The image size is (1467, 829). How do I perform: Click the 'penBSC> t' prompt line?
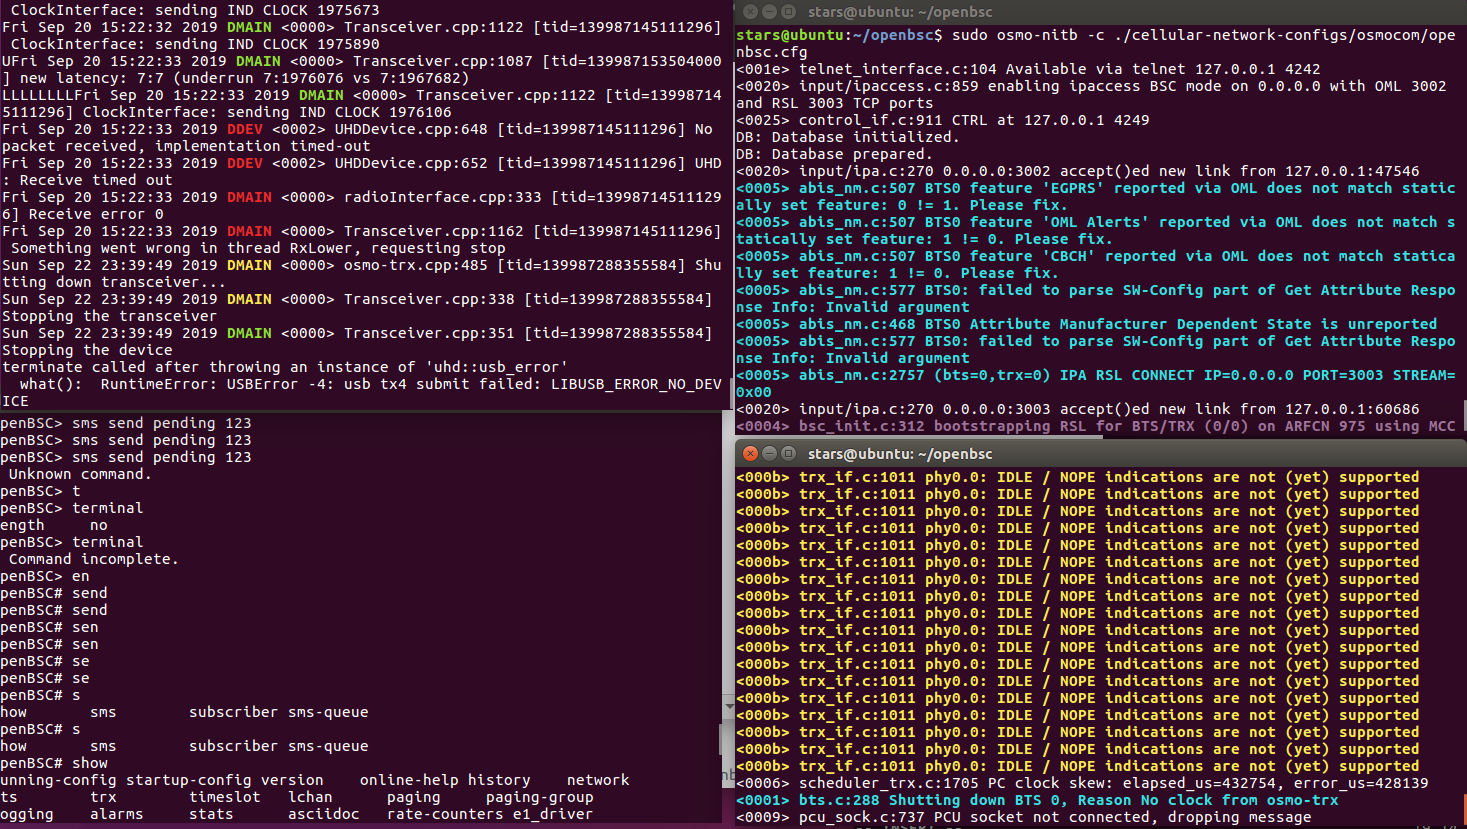coord(40,491)
